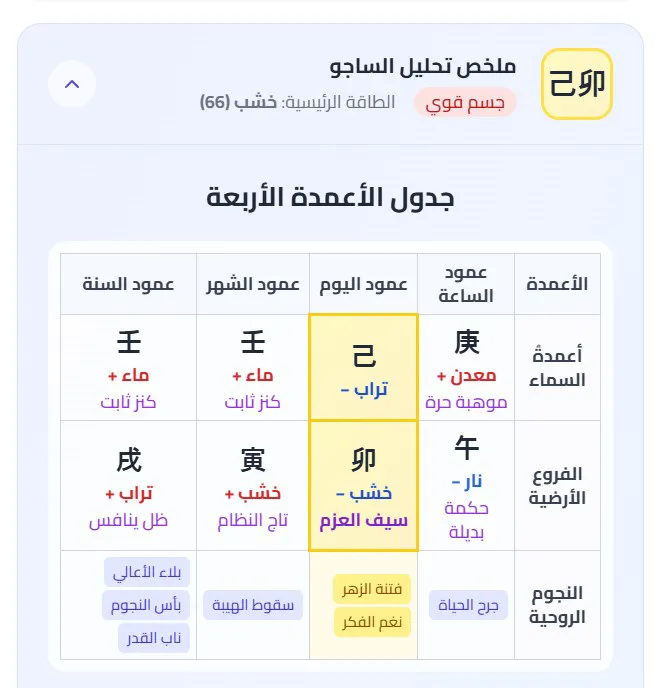664x688 pixels.
Task: Select the 卯 day pillar earthly branch cell
Action: [x=363, y=485]
